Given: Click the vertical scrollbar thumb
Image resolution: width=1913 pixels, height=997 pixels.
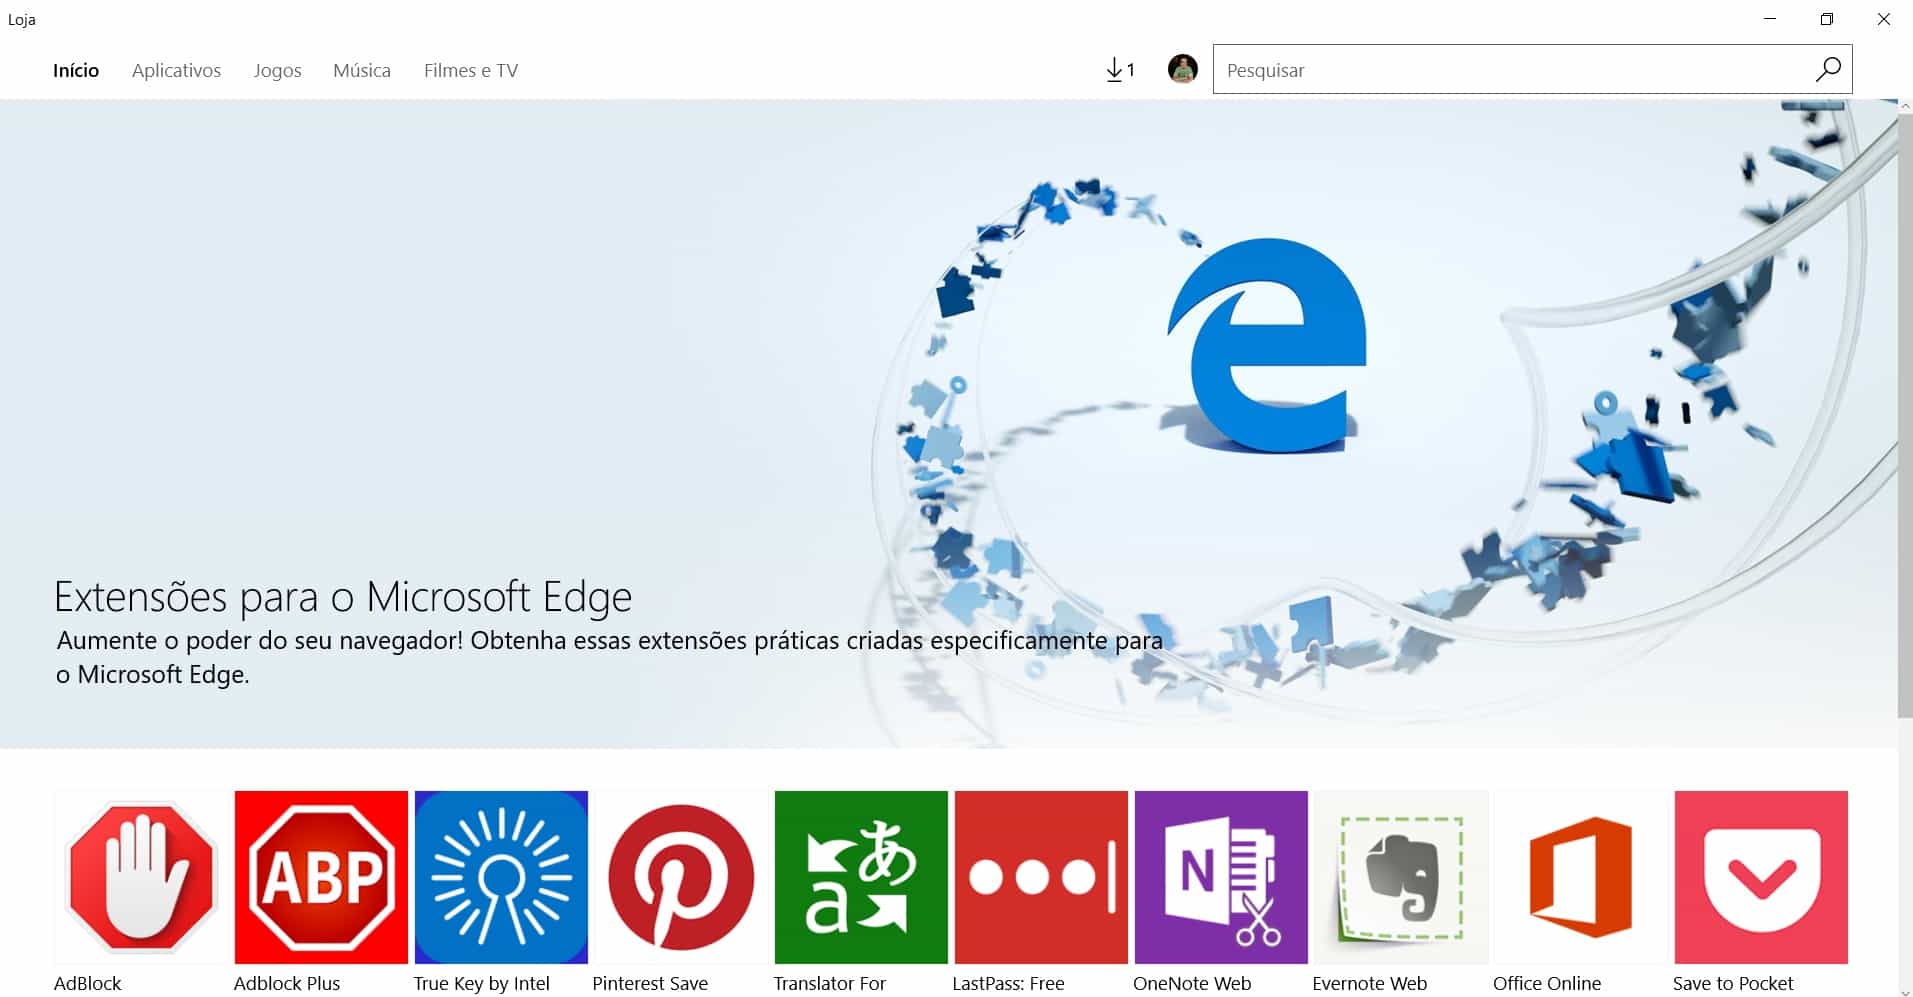Looking at the screenshot, I should 1905,415.
